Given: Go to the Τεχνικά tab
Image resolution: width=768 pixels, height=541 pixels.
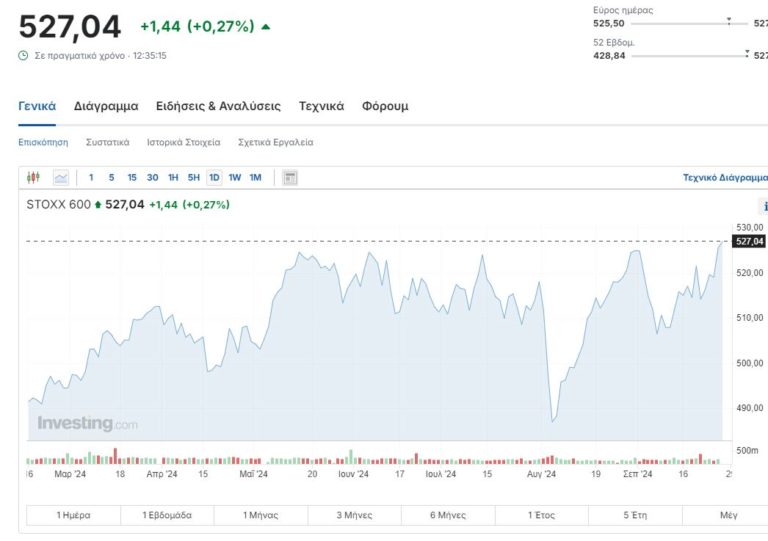Looking at the screenshot, I should 321,106.
